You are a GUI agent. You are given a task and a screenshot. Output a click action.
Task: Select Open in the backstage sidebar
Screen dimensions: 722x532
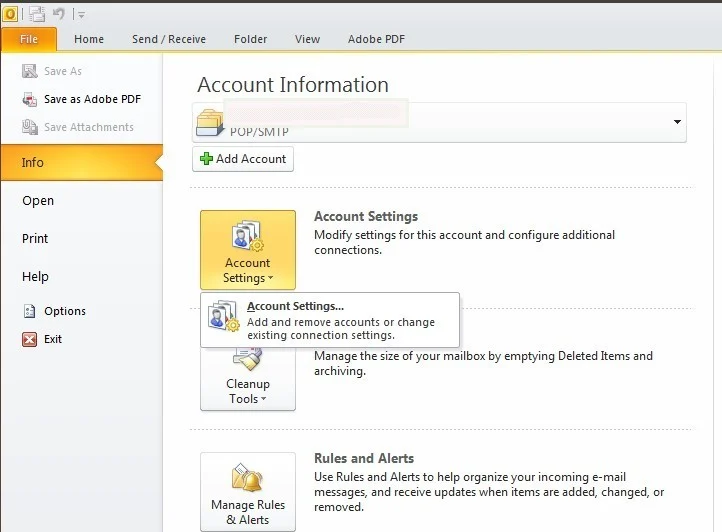click(x=38, y=201)
